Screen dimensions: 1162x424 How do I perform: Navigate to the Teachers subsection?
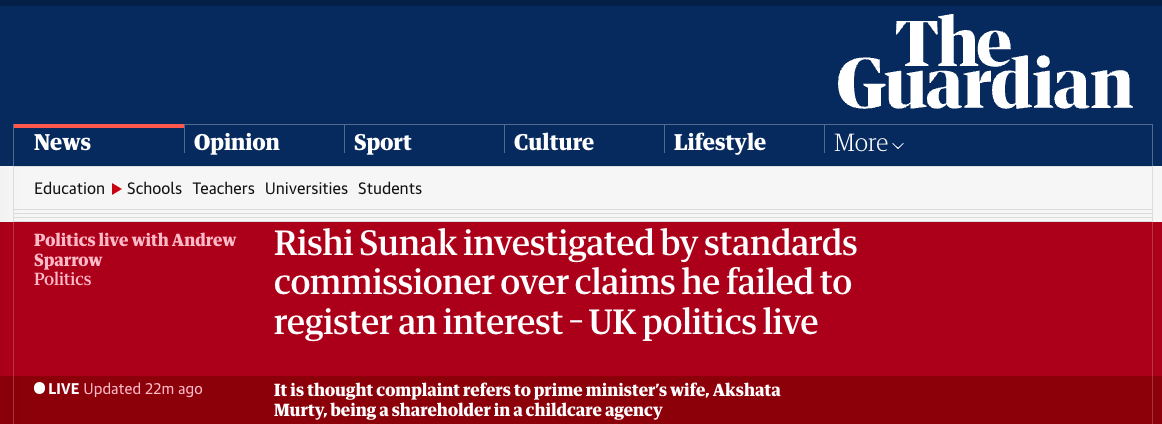(x=223, y=188)
